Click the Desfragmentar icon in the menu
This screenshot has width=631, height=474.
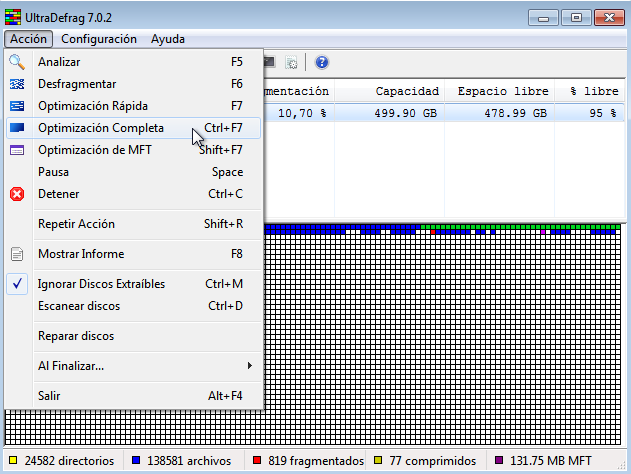tap(17, 84)
